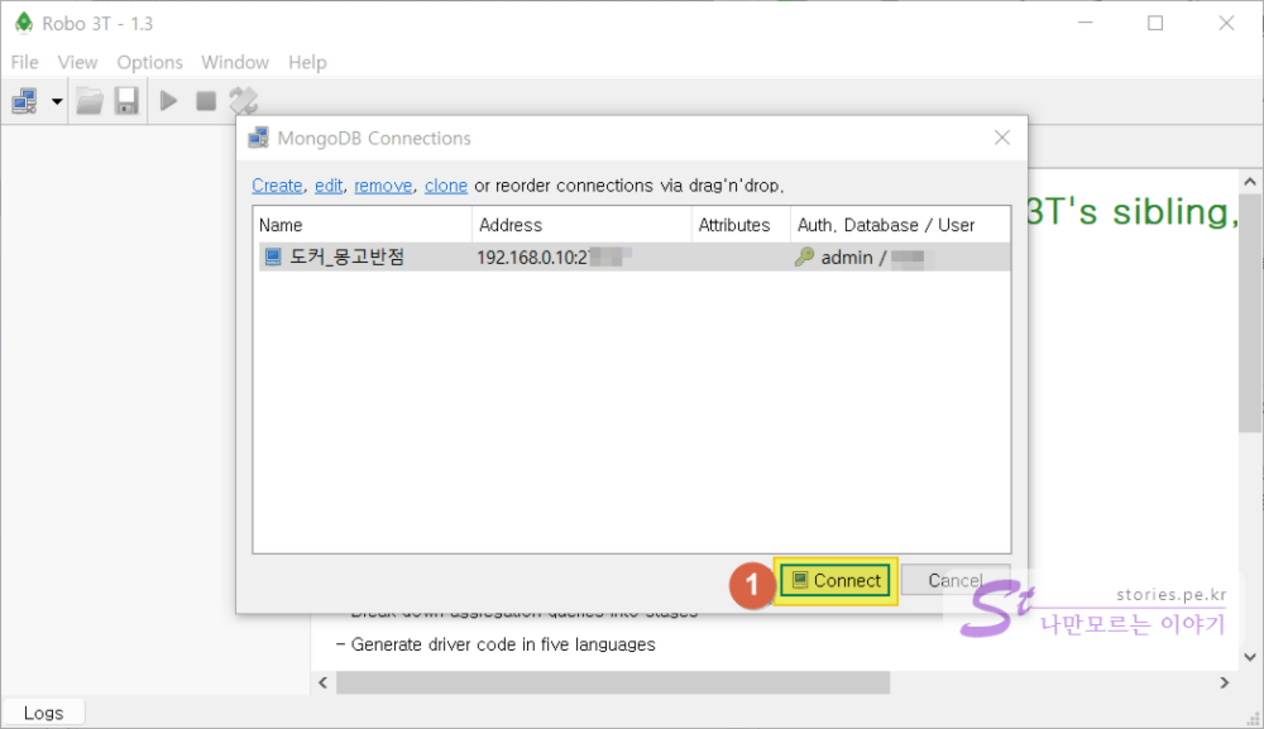
Task: Open the Window menu
Action: [235, 62]
